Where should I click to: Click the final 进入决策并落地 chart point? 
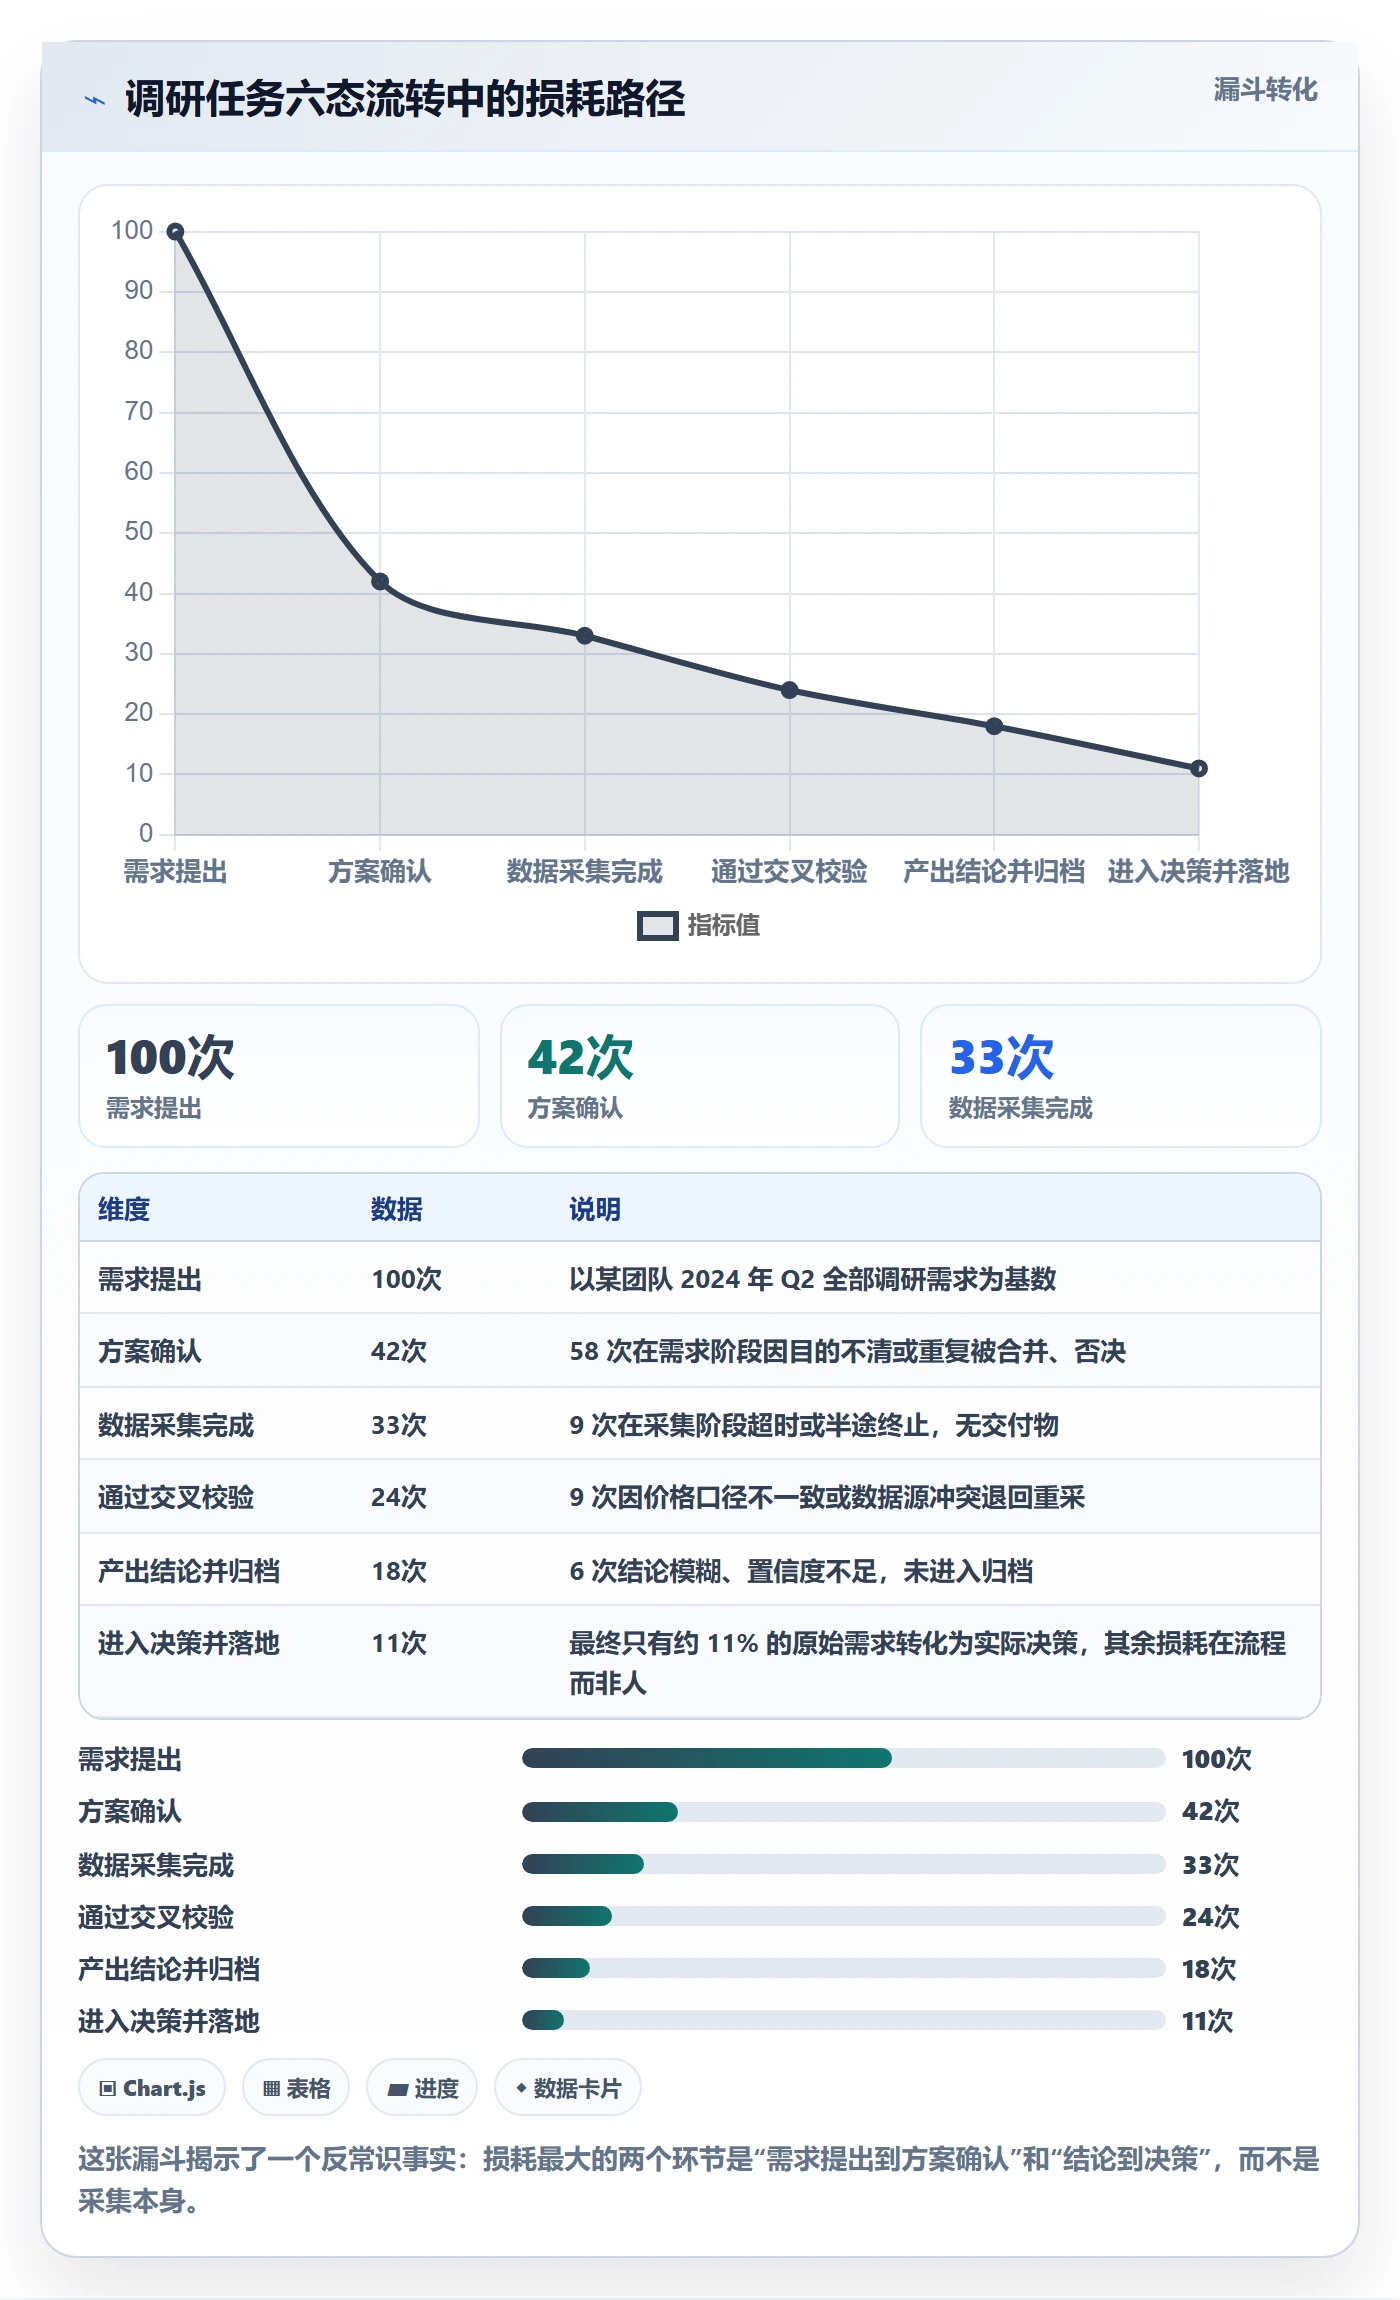coord(1199,768)
